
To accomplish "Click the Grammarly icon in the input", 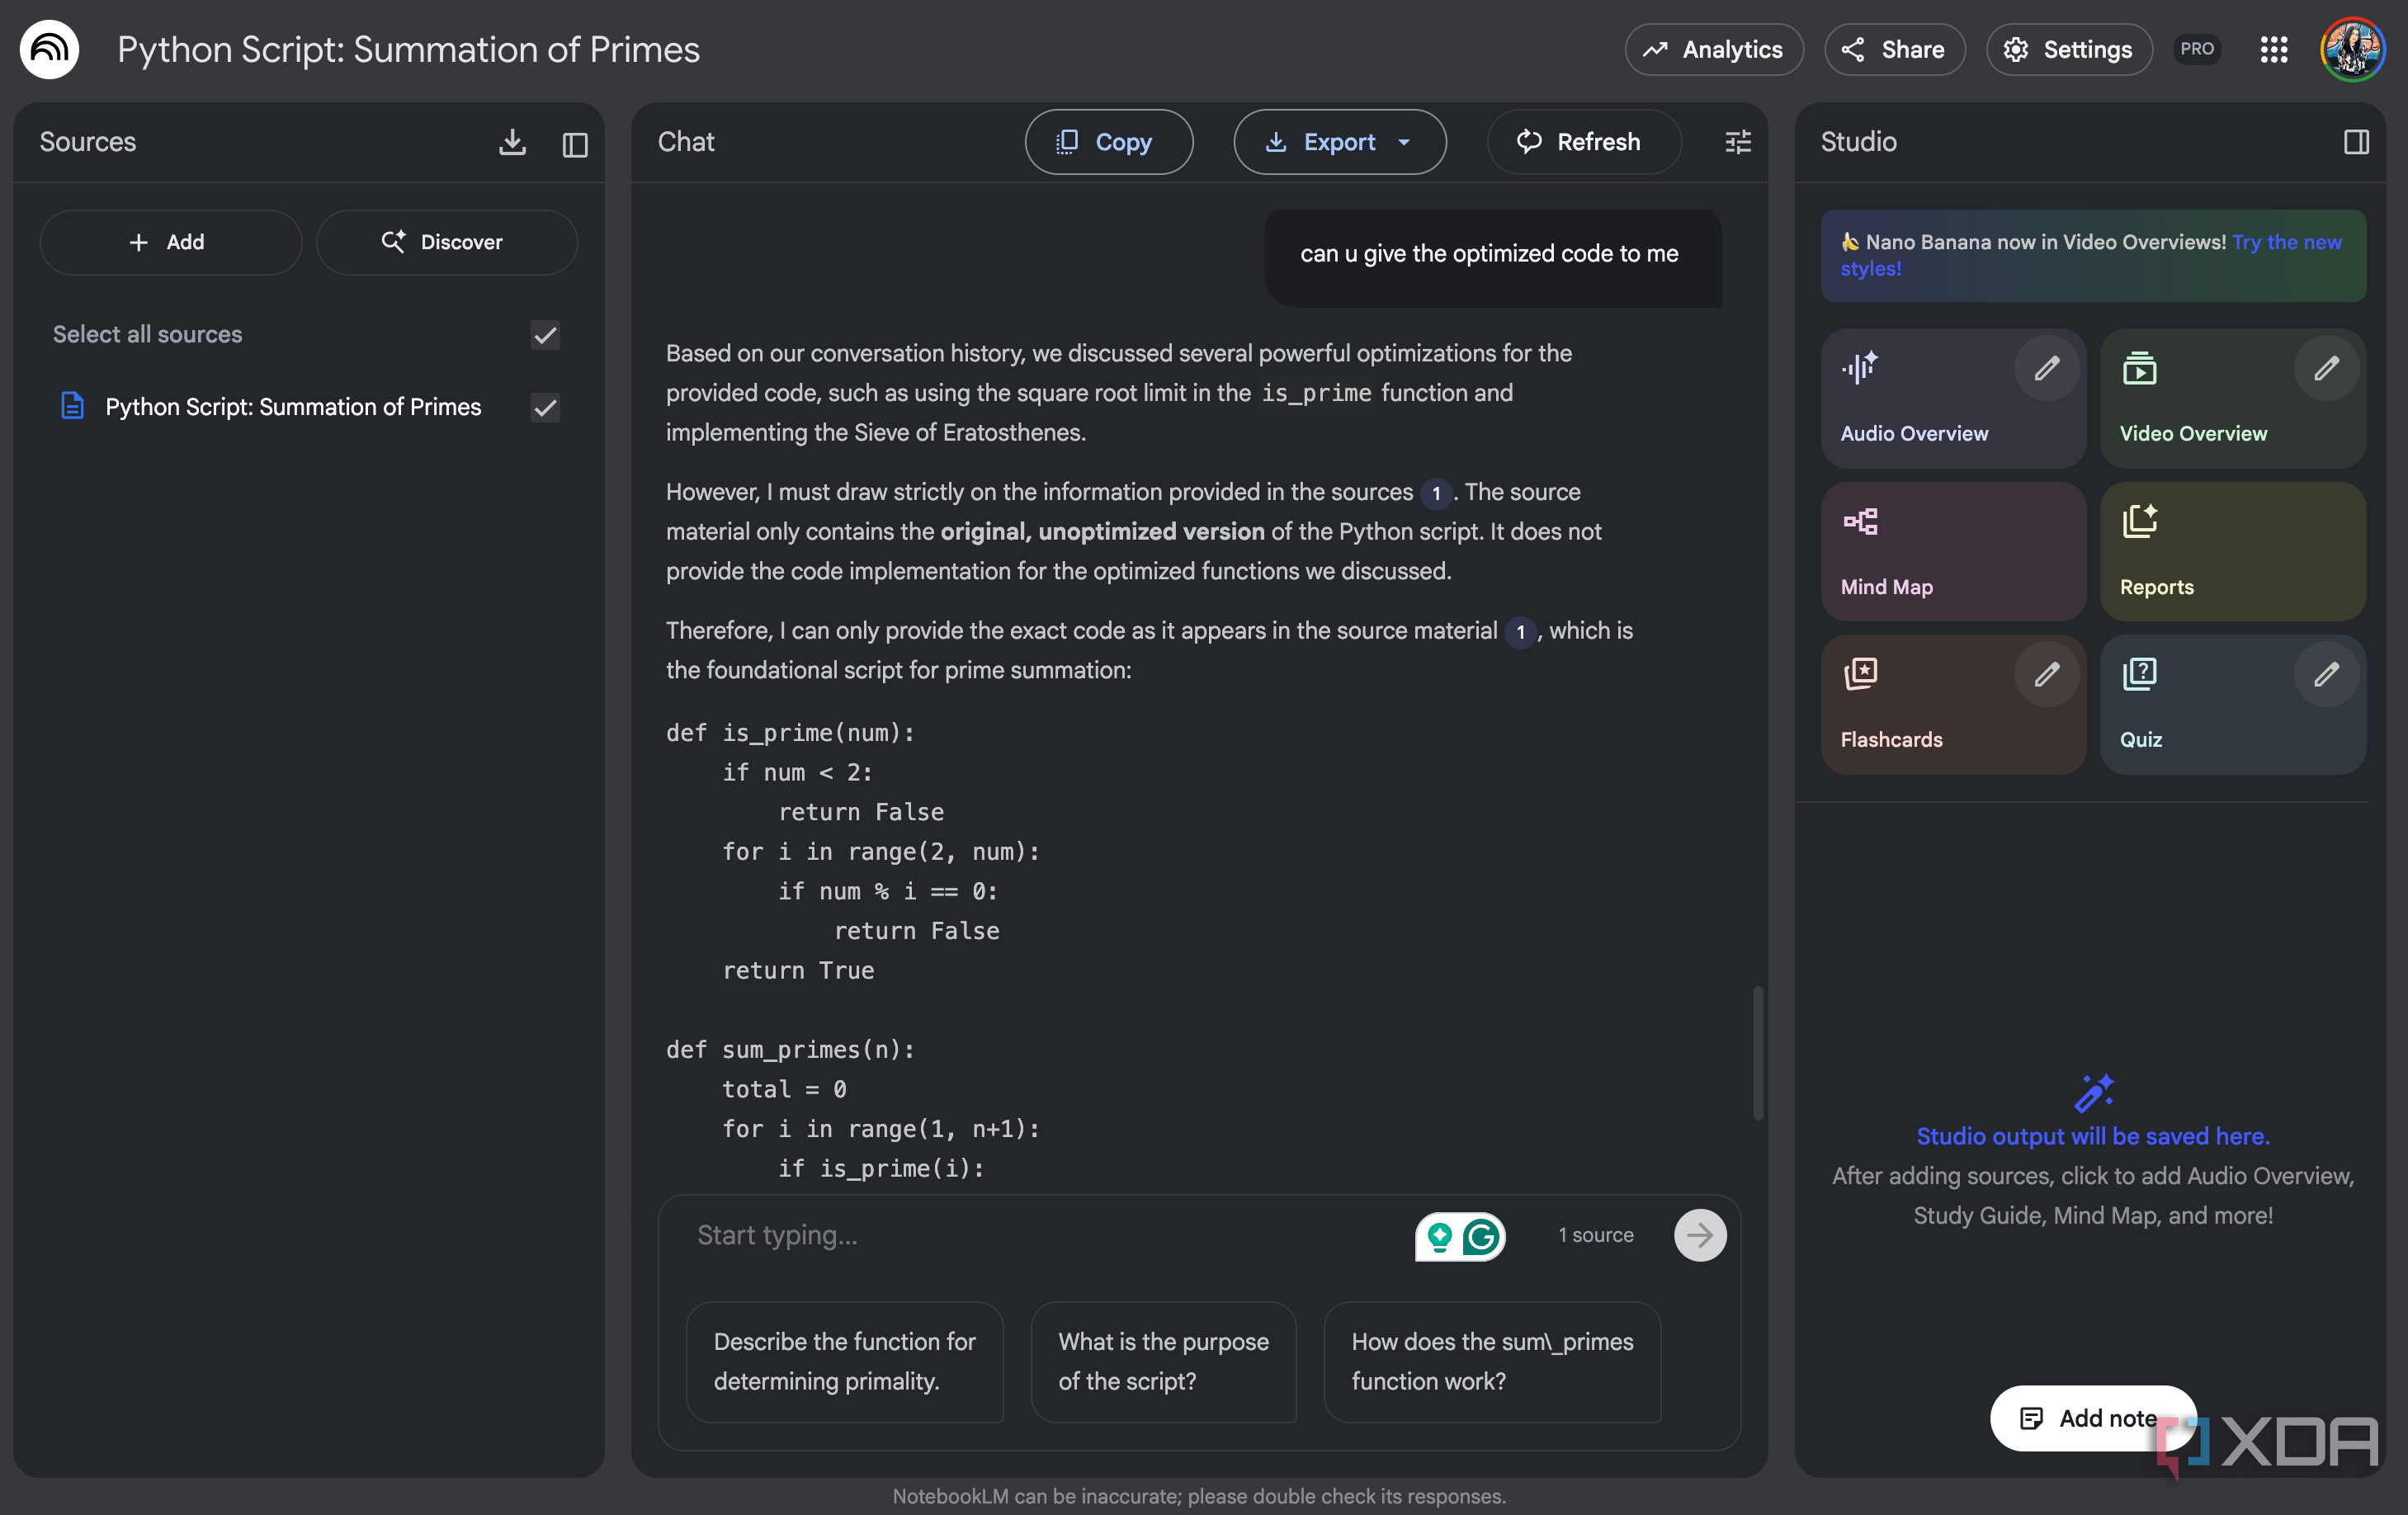I will [1480, 1236].
